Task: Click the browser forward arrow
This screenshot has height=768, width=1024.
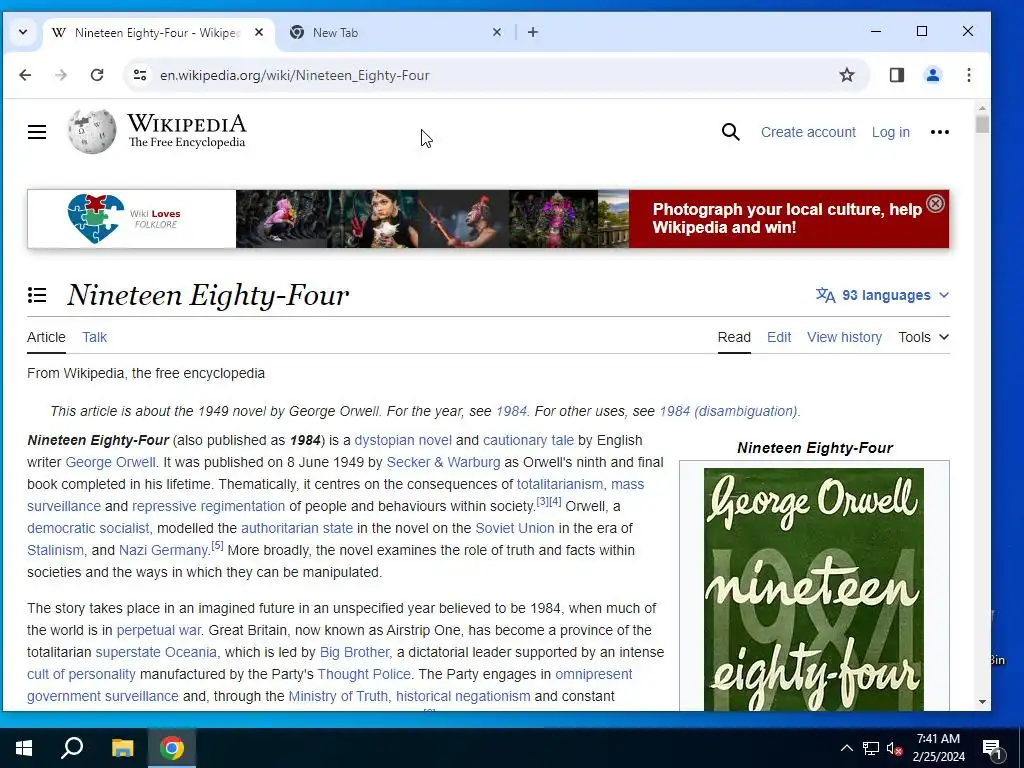Action: click(61, 75)
